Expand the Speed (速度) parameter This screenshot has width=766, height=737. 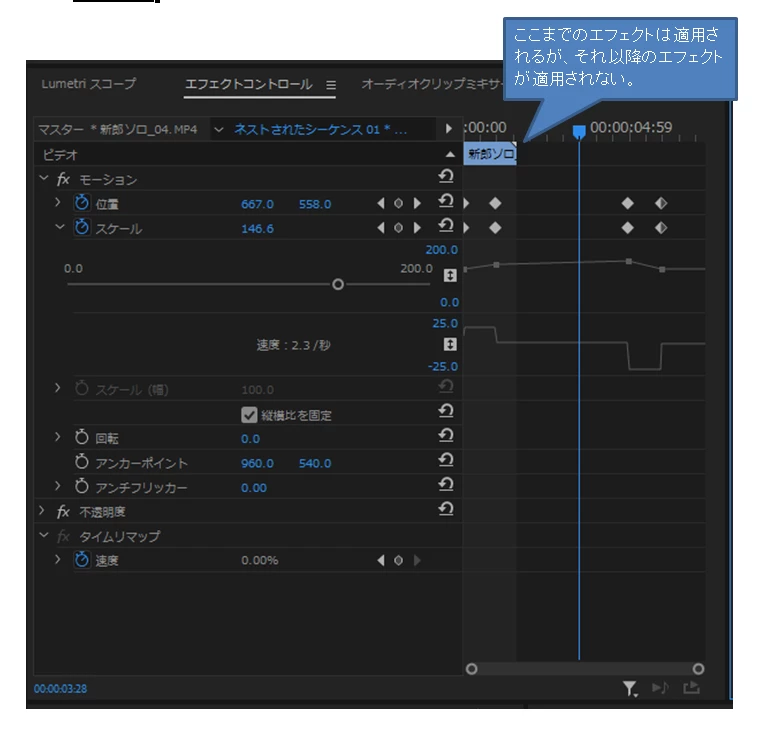(x=58, y=560)
